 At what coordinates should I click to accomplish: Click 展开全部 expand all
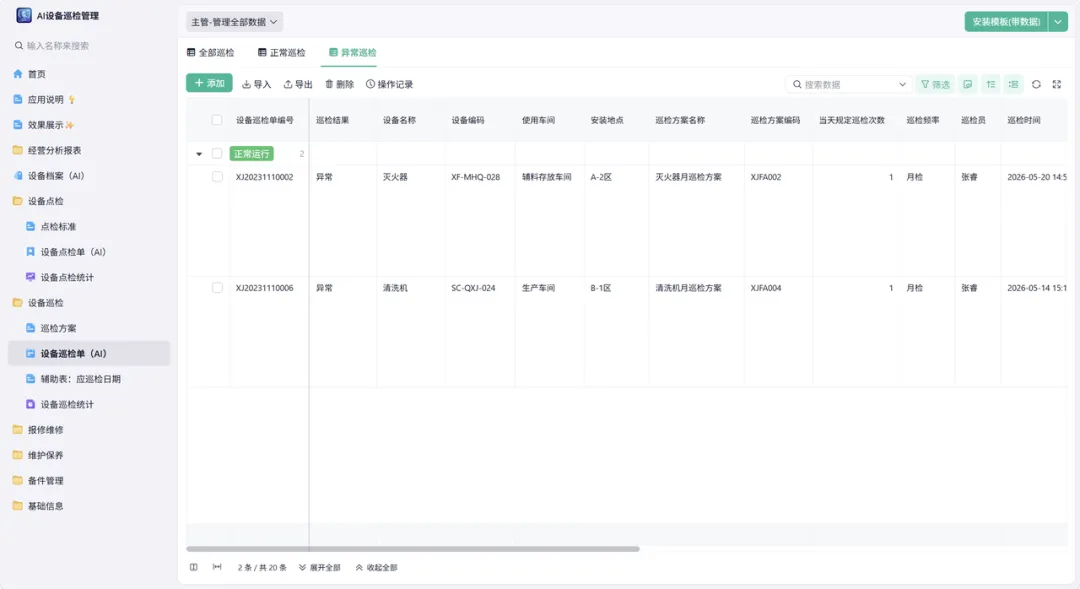[320, 568]
